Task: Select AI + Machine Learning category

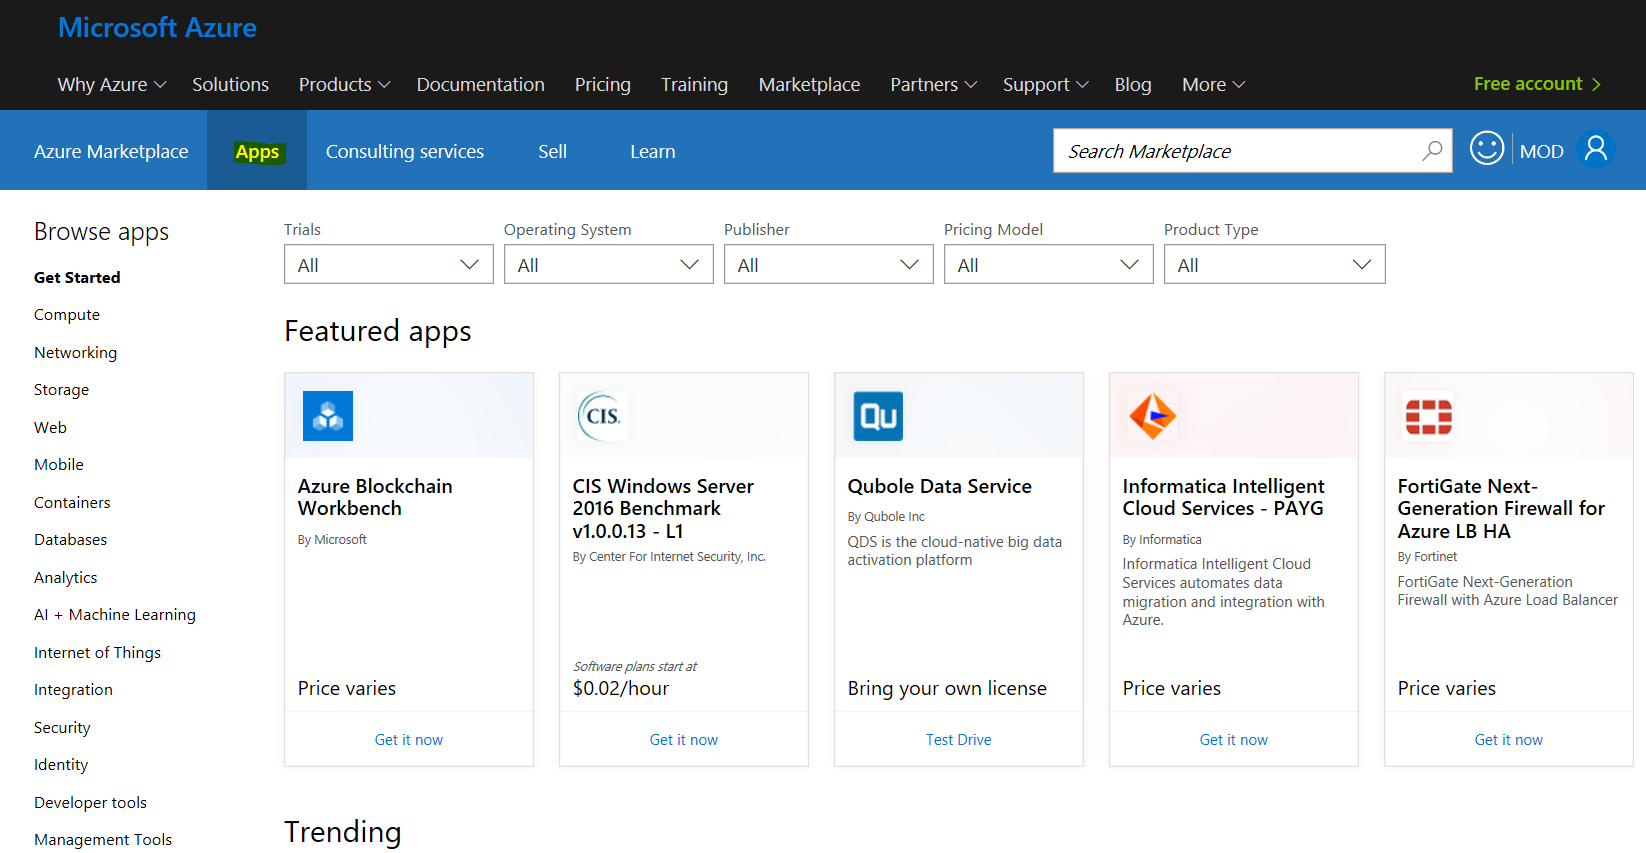Action: (115, 615)
